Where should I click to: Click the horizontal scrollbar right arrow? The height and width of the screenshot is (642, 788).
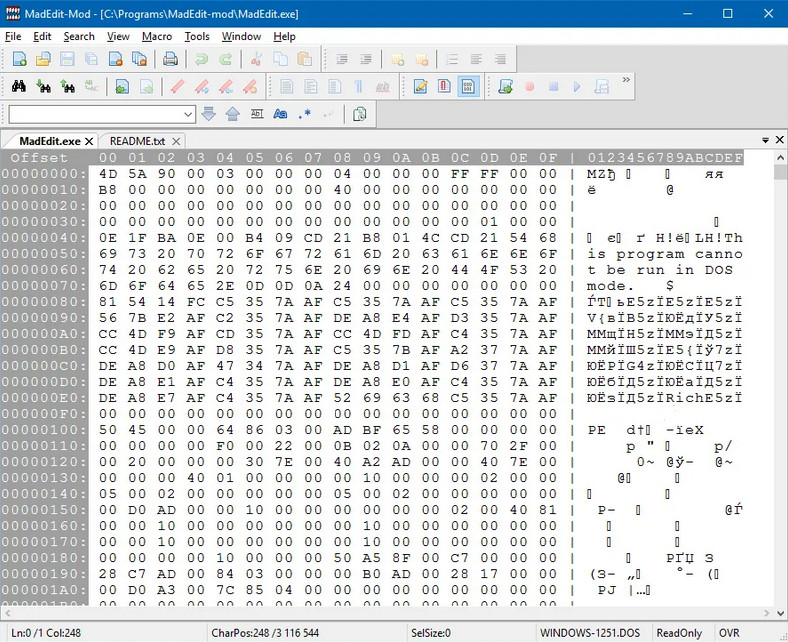766,613
